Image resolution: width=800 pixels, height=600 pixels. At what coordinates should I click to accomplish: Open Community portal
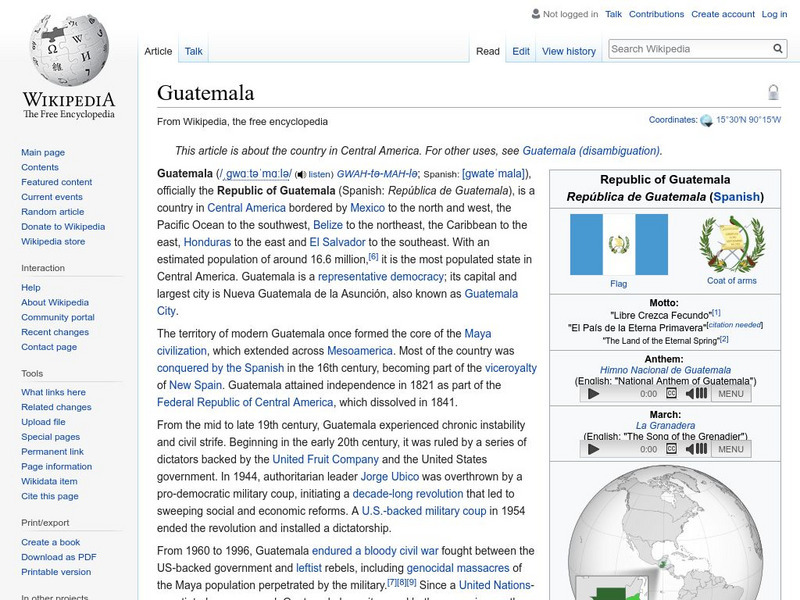pyautogui.click(x=58, y=317)
